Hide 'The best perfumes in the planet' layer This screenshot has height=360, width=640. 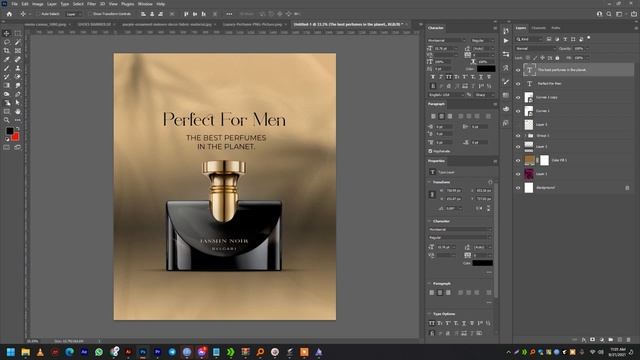coord(518,70)
